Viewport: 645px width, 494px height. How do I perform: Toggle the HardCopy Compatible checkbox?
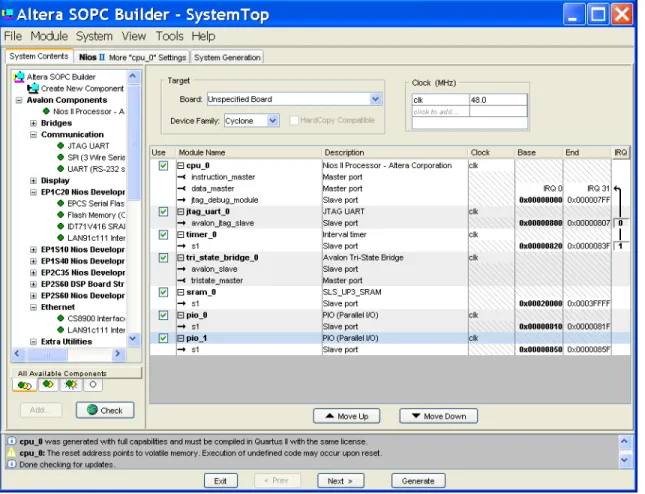pyautogui.click(x=294, y=121)
